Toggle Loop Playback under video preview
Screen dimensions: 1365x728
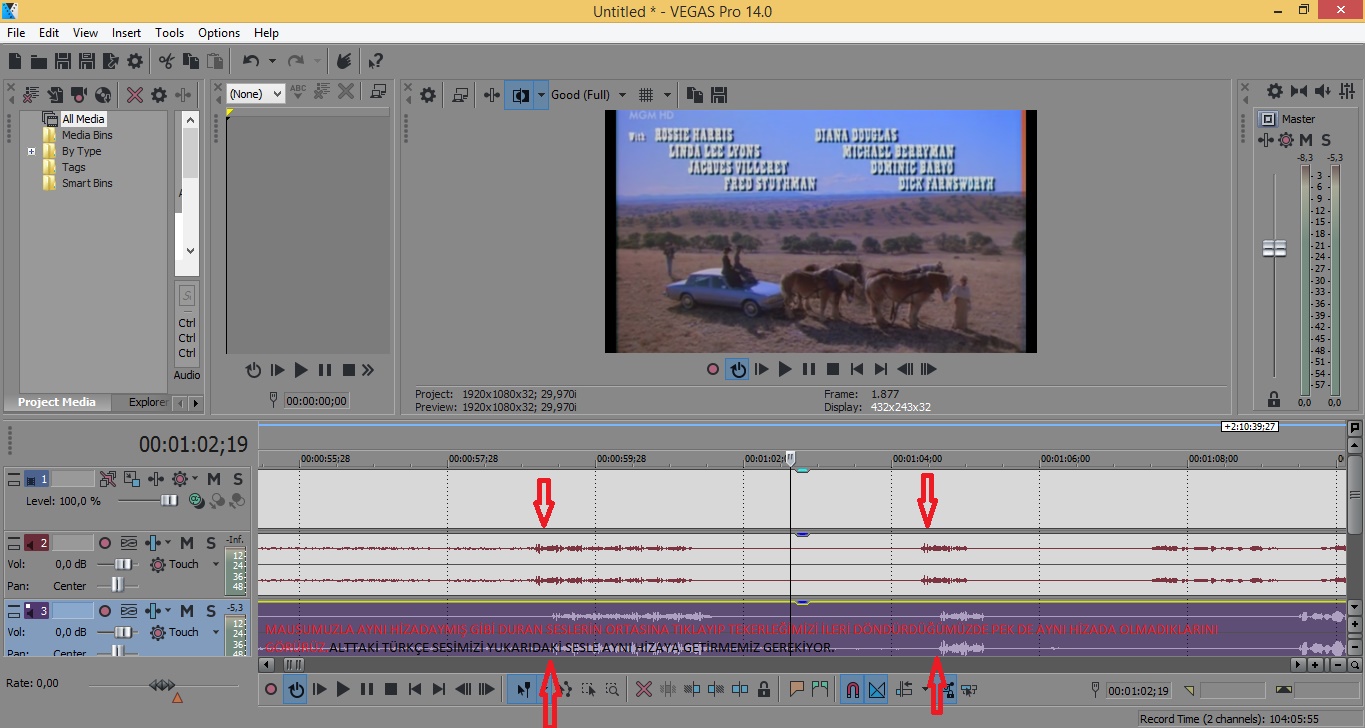[x=738, y=369]
